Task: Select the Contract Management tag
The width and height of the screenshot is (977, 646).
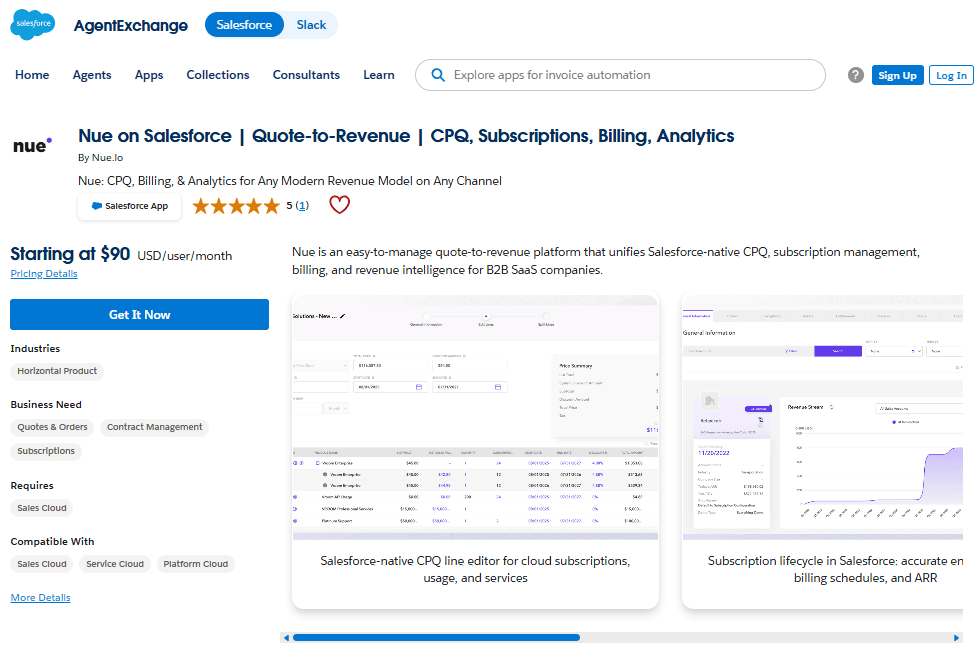Action: click(x=155, y=427)
